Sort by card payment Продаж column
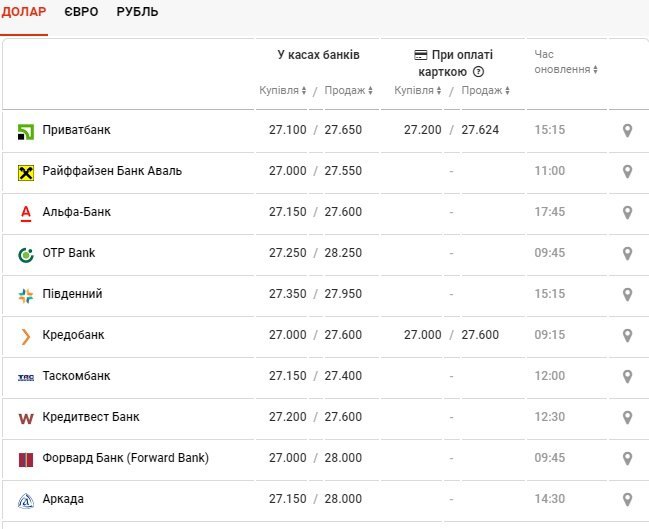The width and height of the screenshot is (649, 529). pyautogui.click(x=486, y=91)
